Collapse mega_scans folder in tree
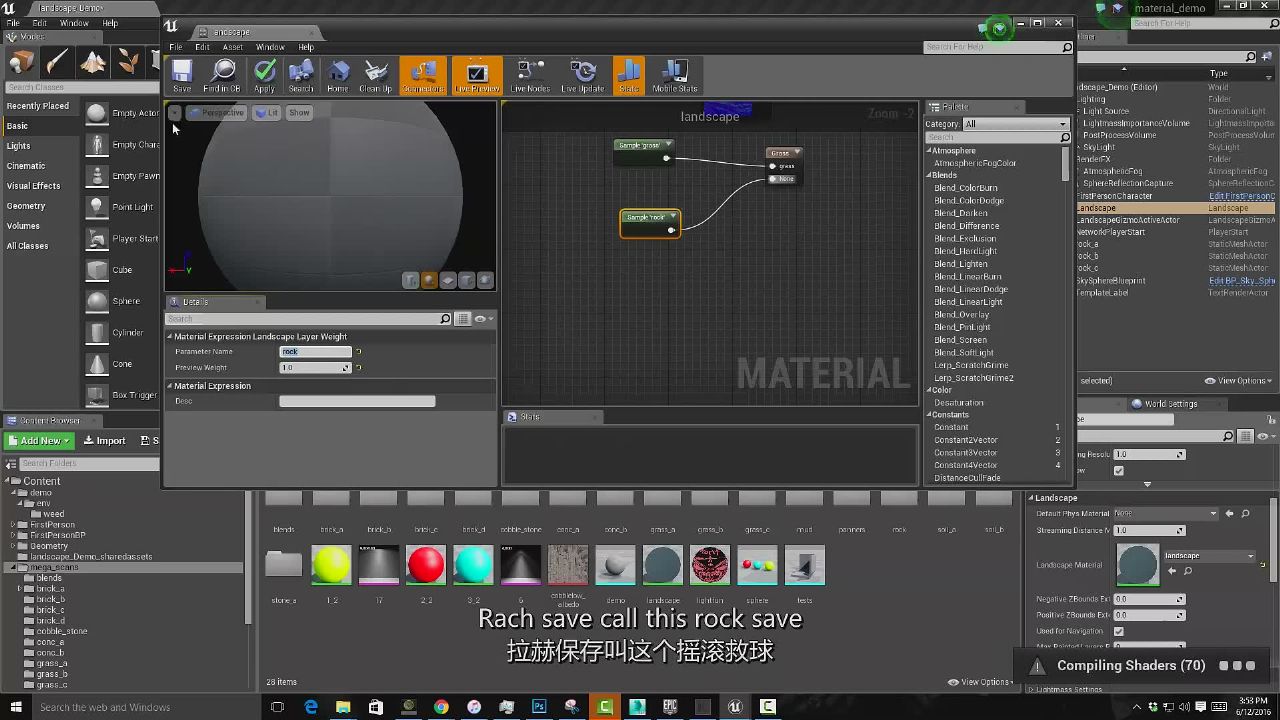Viewport: 1280px width, 720px height. tap(14, 568)
